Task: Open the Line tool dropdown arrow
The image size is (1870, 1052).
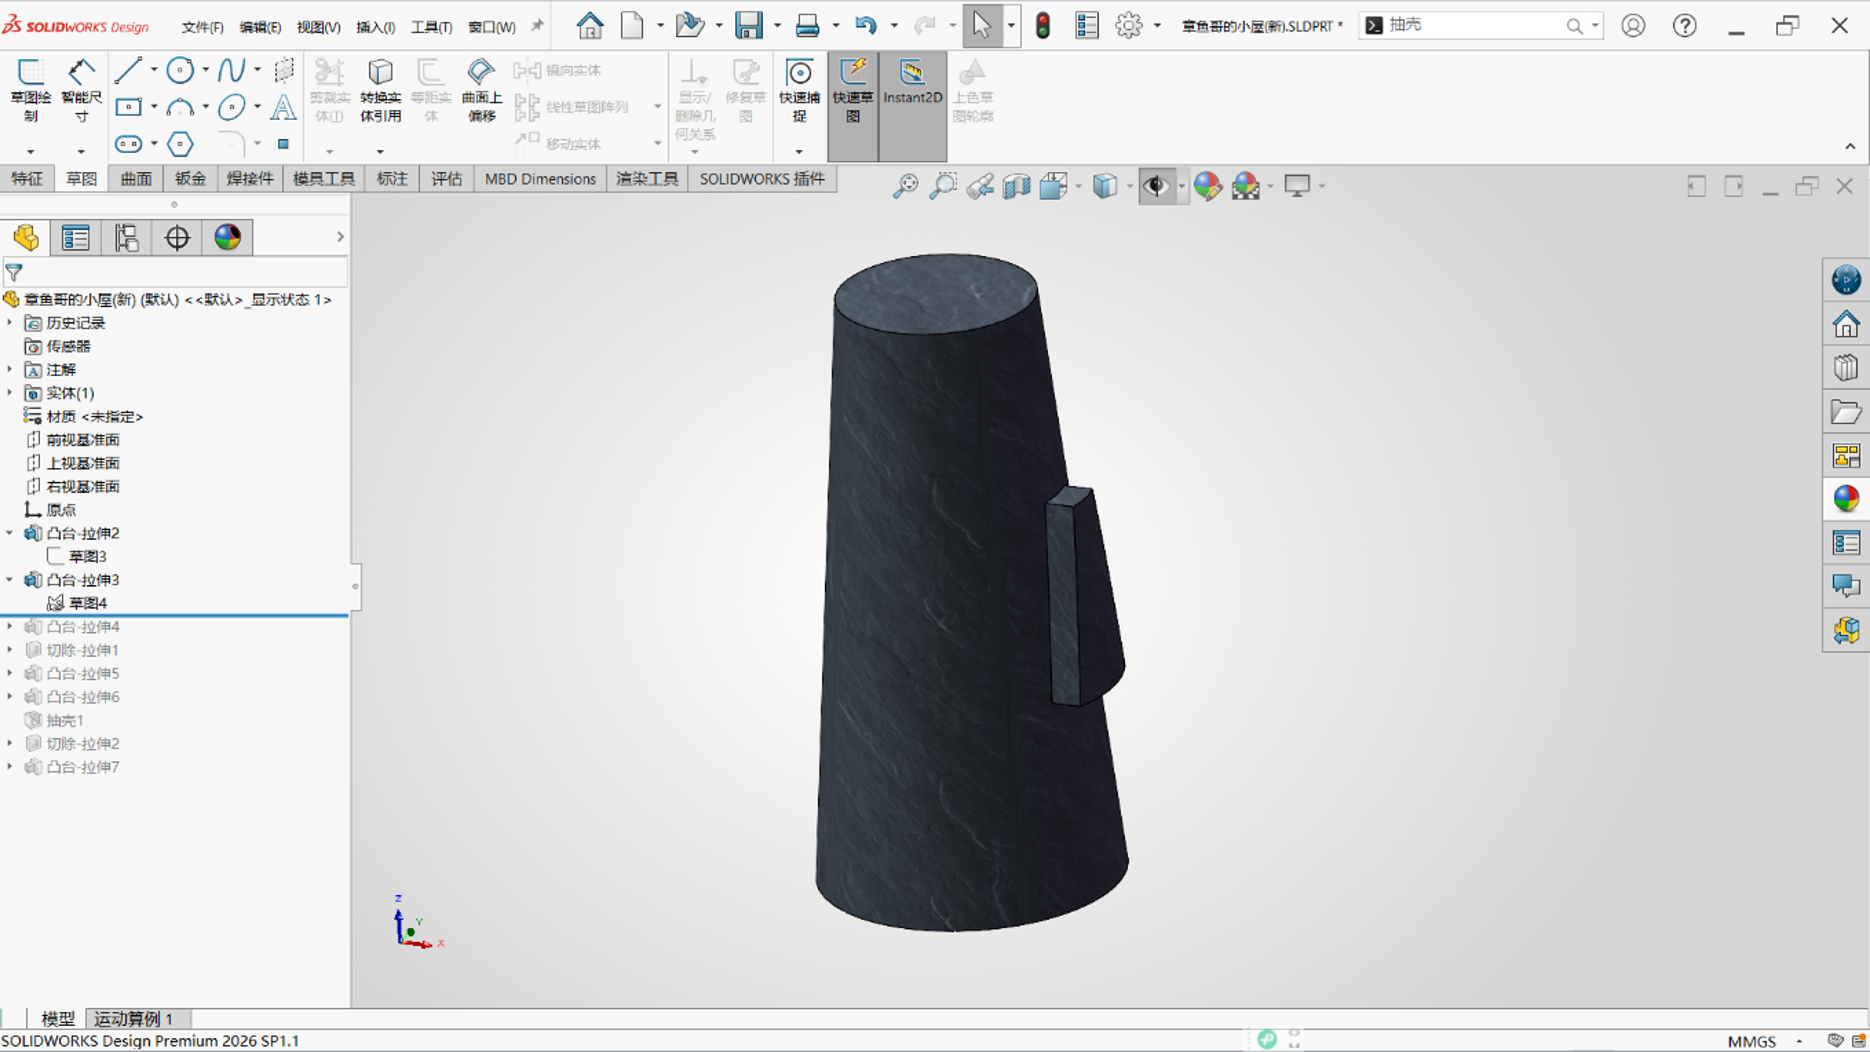Action: coord(153,70)
